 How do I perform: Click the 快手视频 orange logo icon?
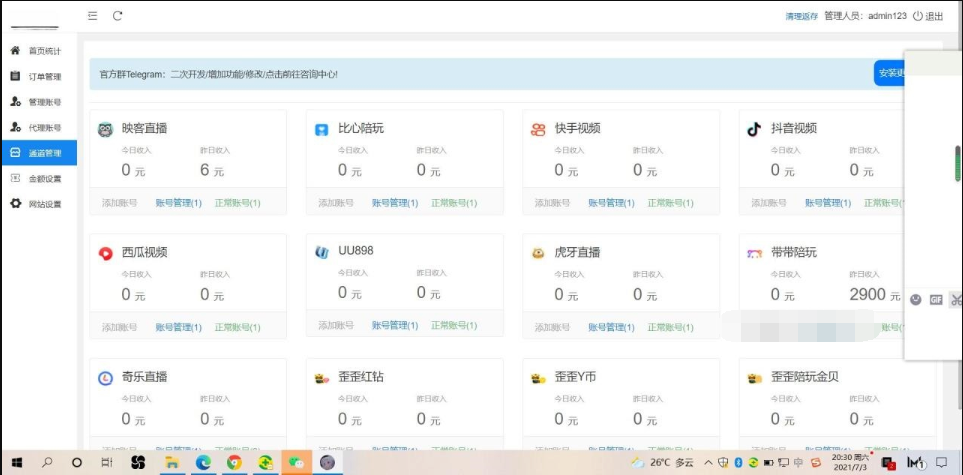[x=538, y=129]
